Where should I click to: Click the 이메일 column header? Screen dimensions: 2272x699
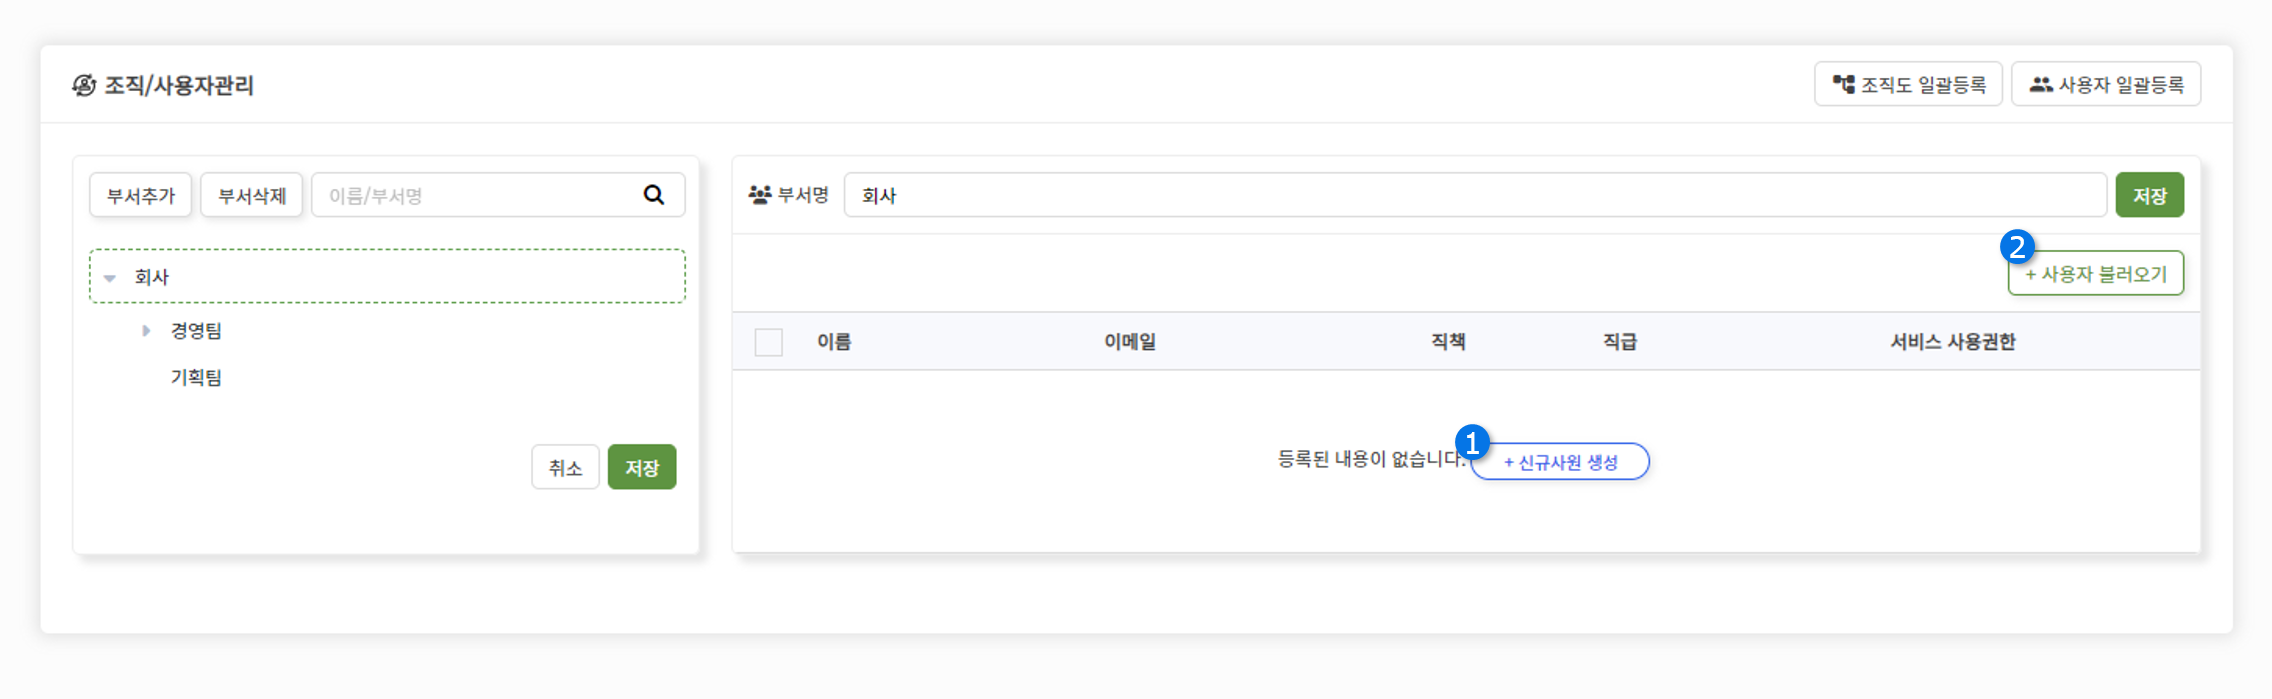click(1130, 342)
